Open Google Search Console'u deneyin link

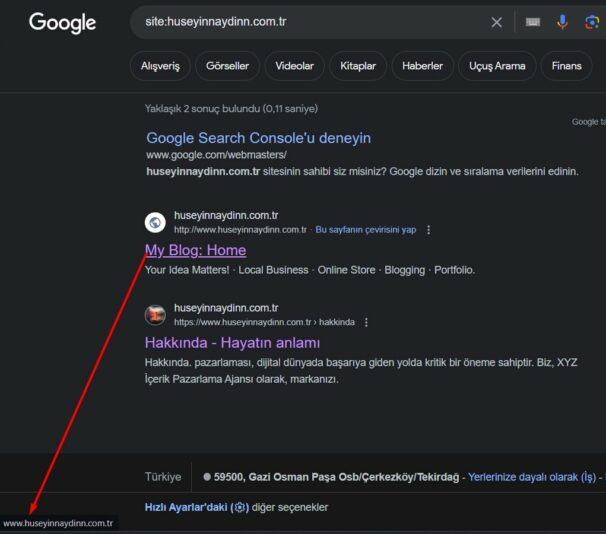click(x=258, y=138)
